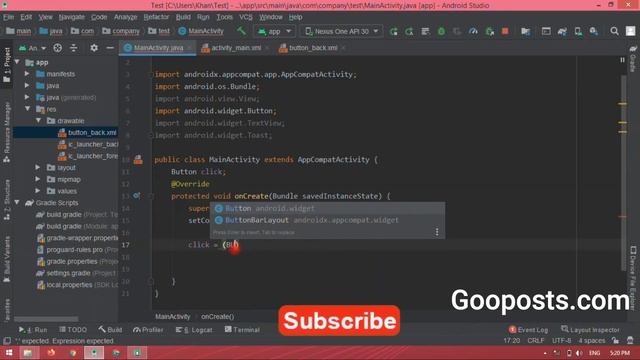Click the Project panel horizontal scrollbar

click(46, 319)
